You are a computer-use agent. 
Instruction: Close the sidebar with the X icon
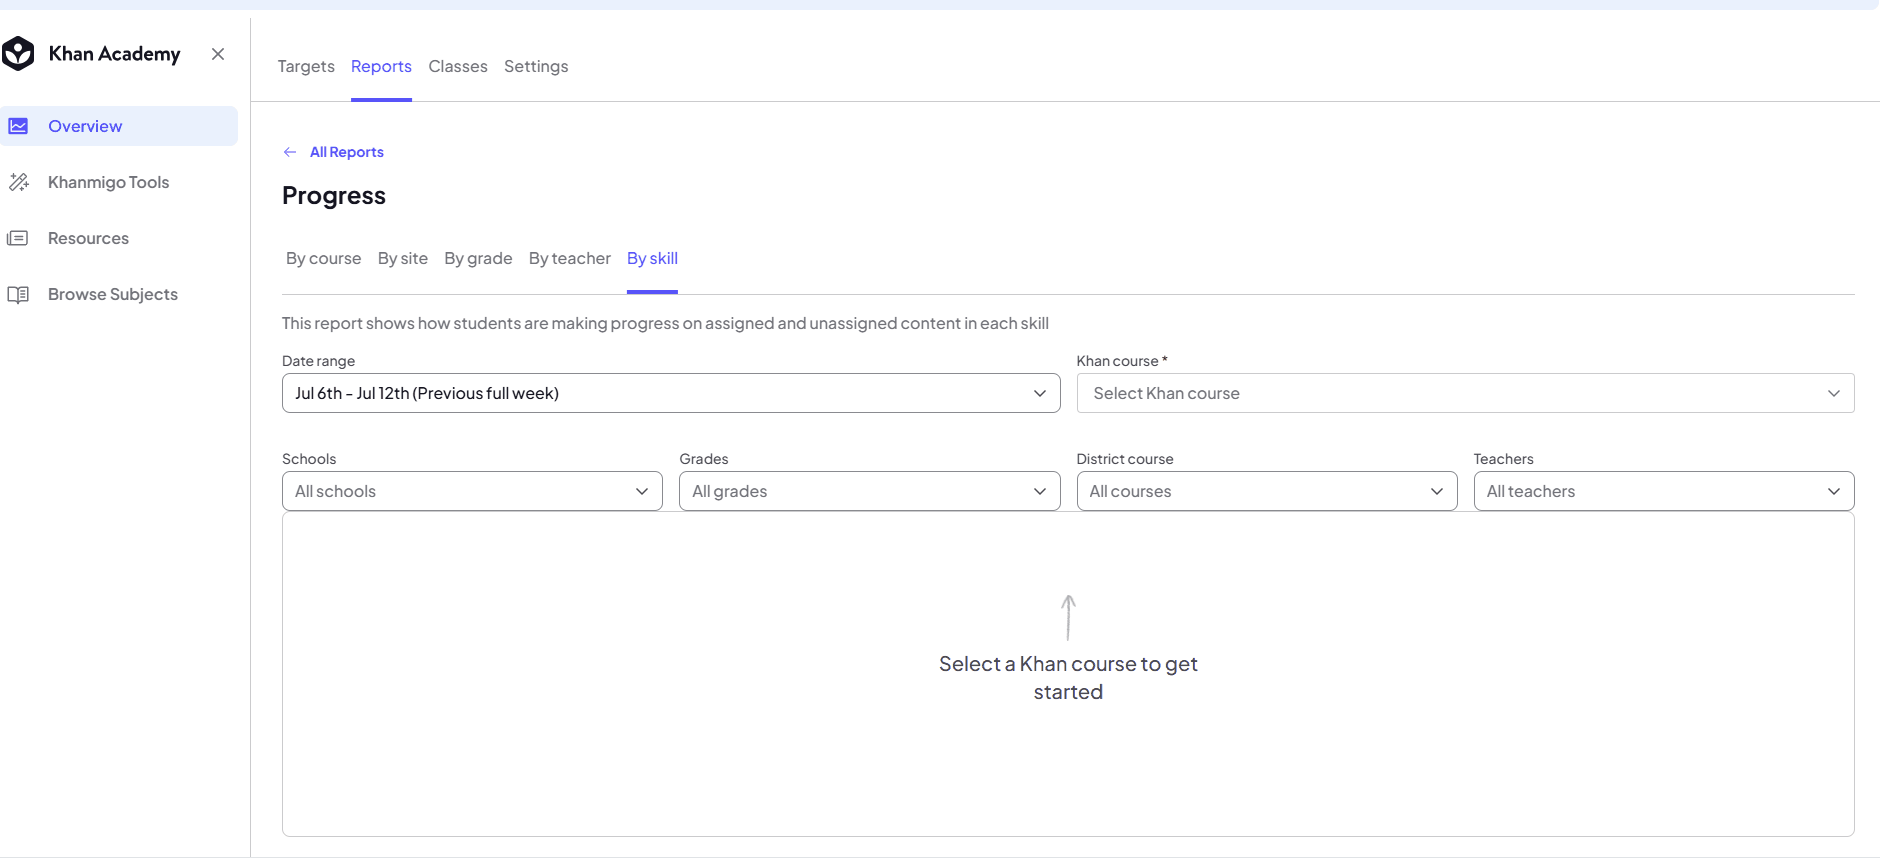218,54
